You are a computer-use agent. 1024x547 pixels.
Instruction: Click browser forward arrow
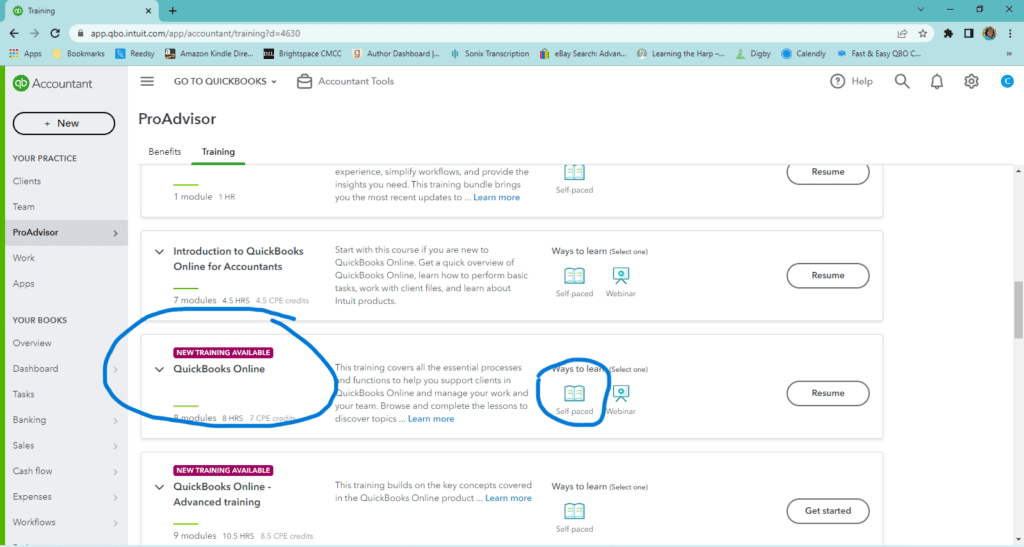35,33
